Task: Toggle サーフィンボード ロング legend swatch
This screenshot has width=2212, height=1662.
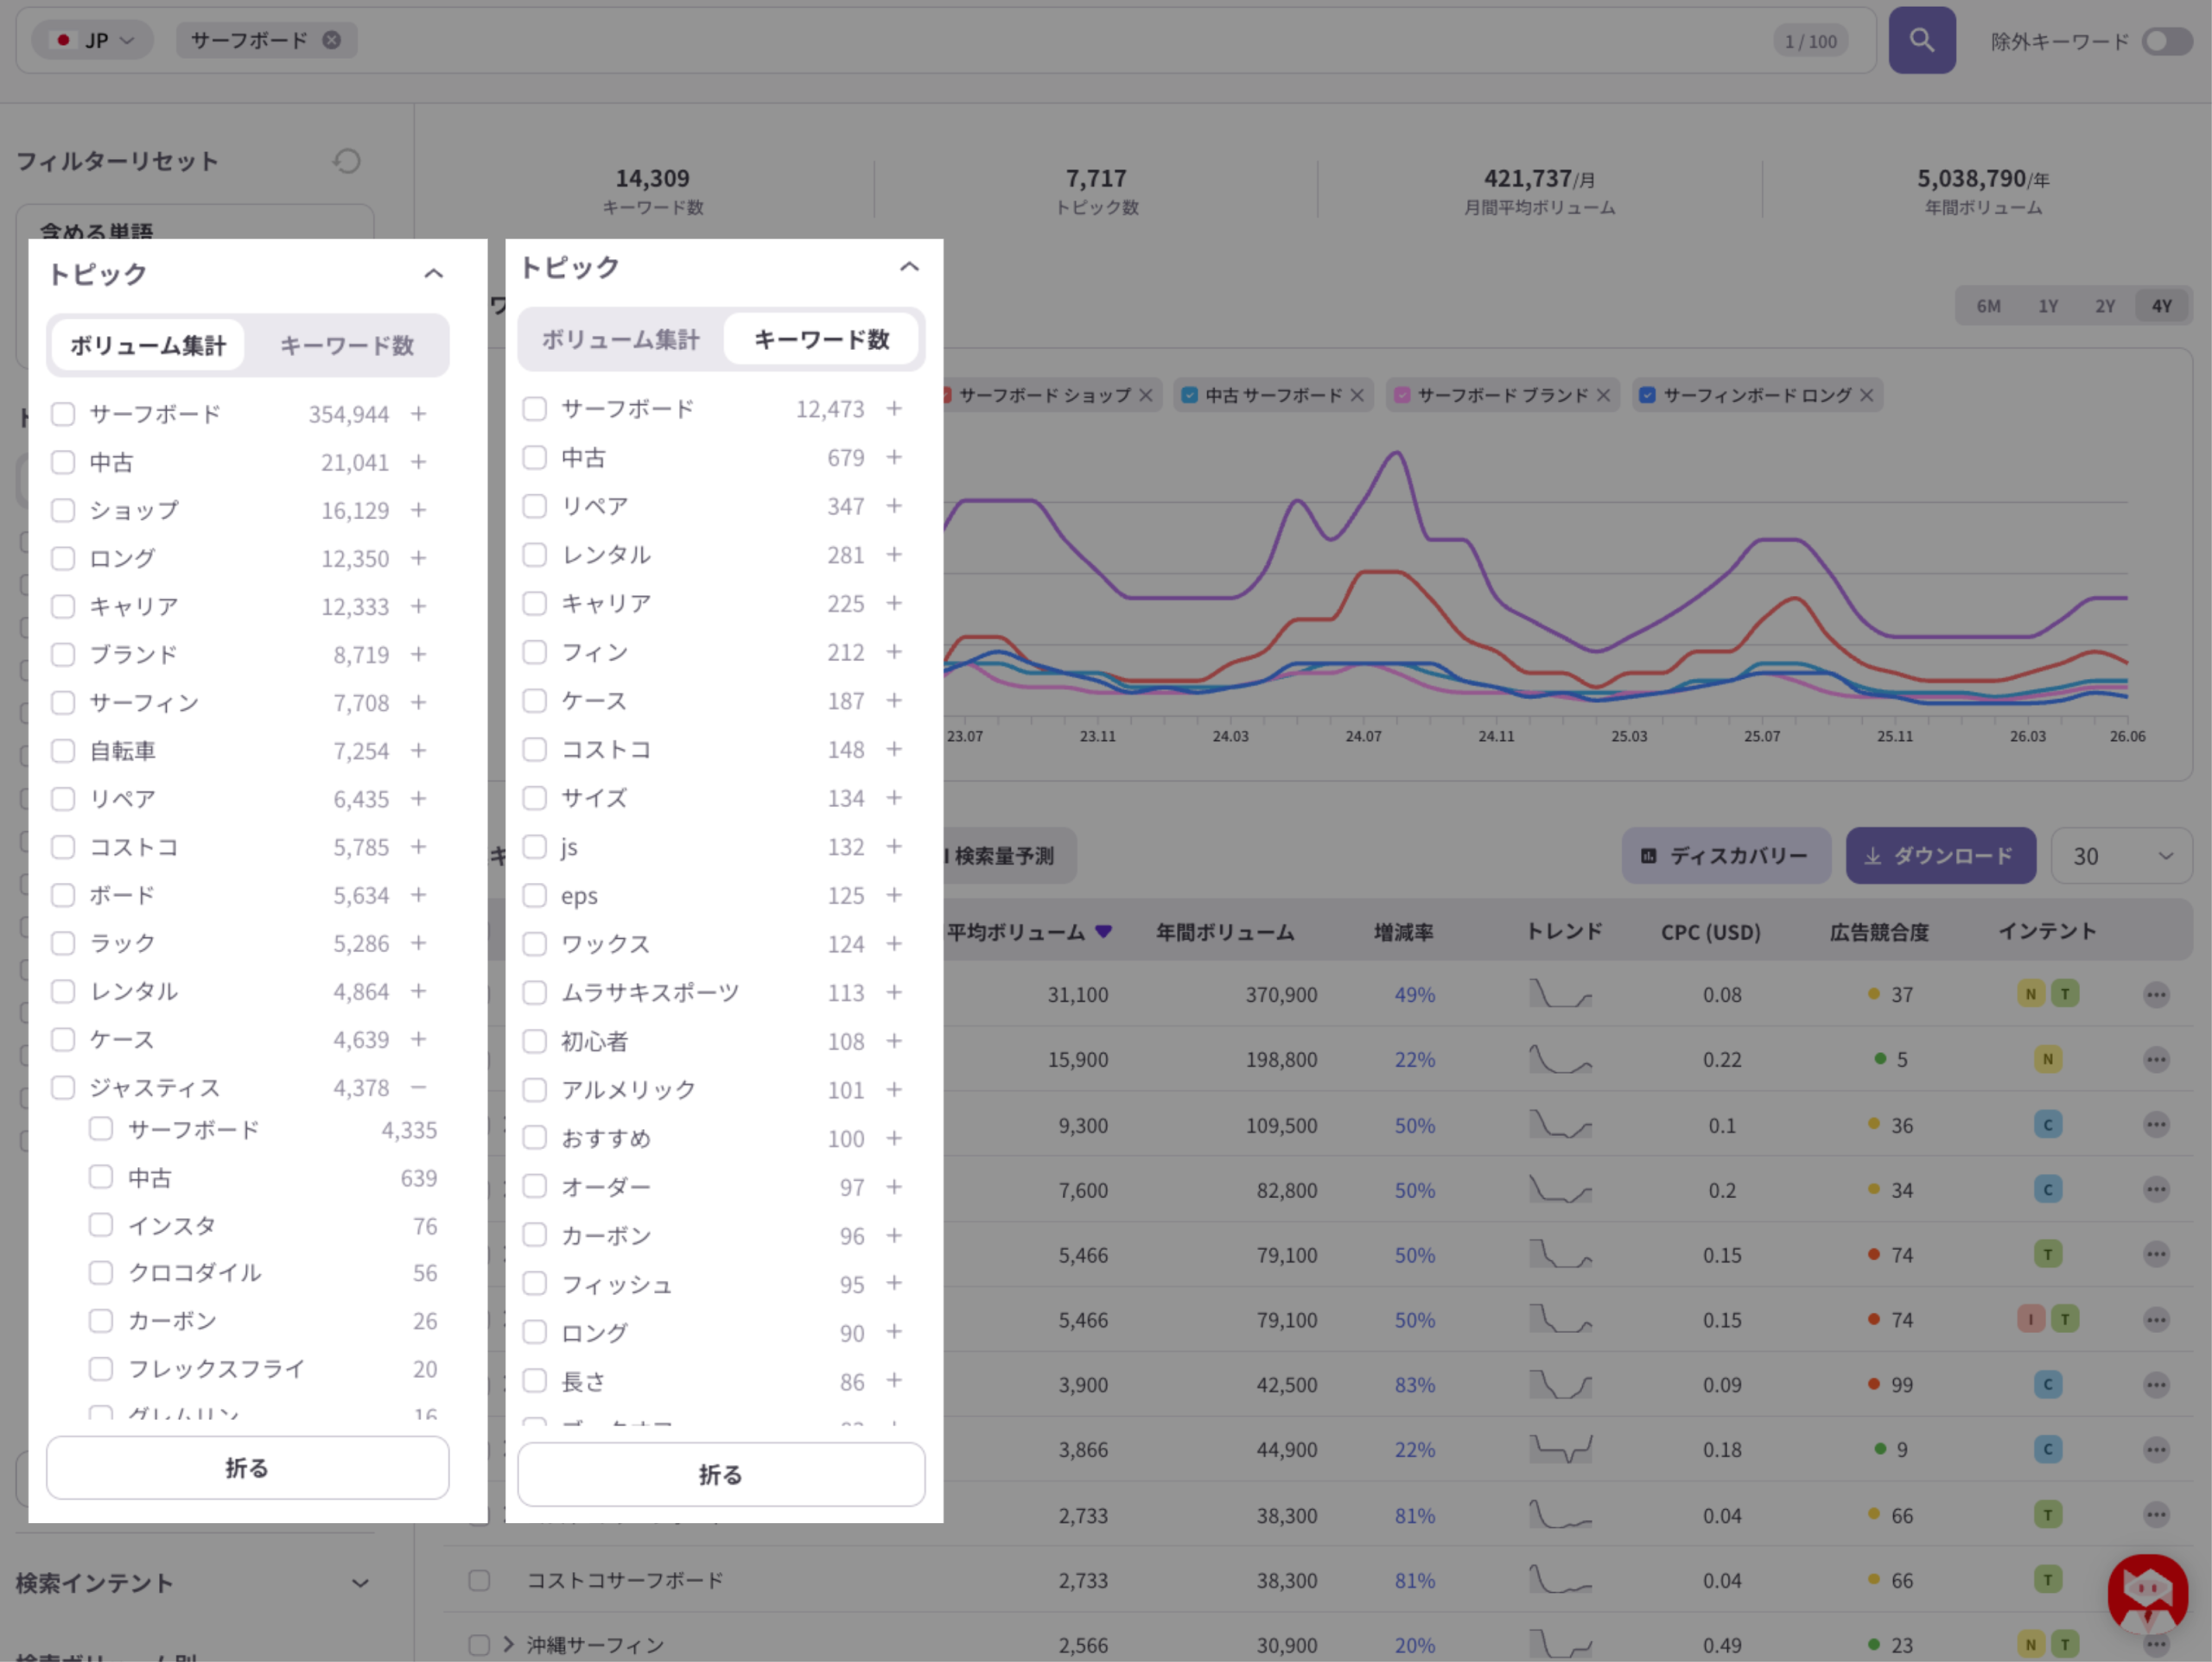Action: 1647,395
